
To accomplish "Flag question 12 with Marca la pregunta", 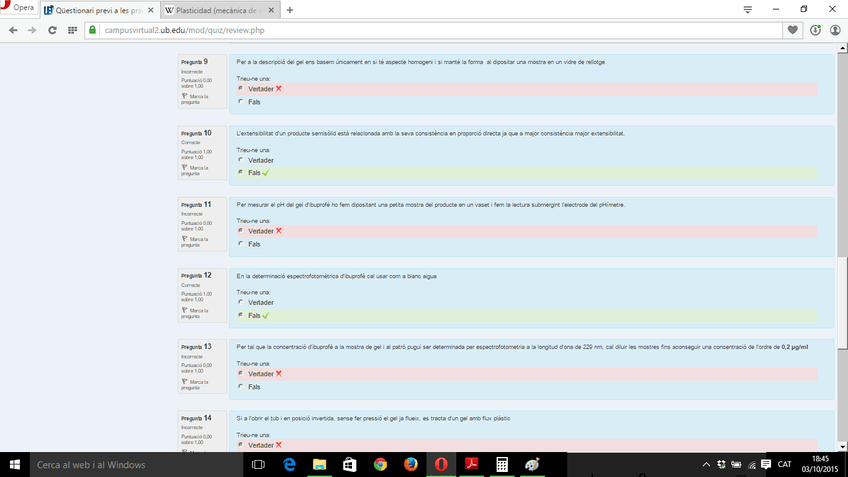I will [193, 313].
